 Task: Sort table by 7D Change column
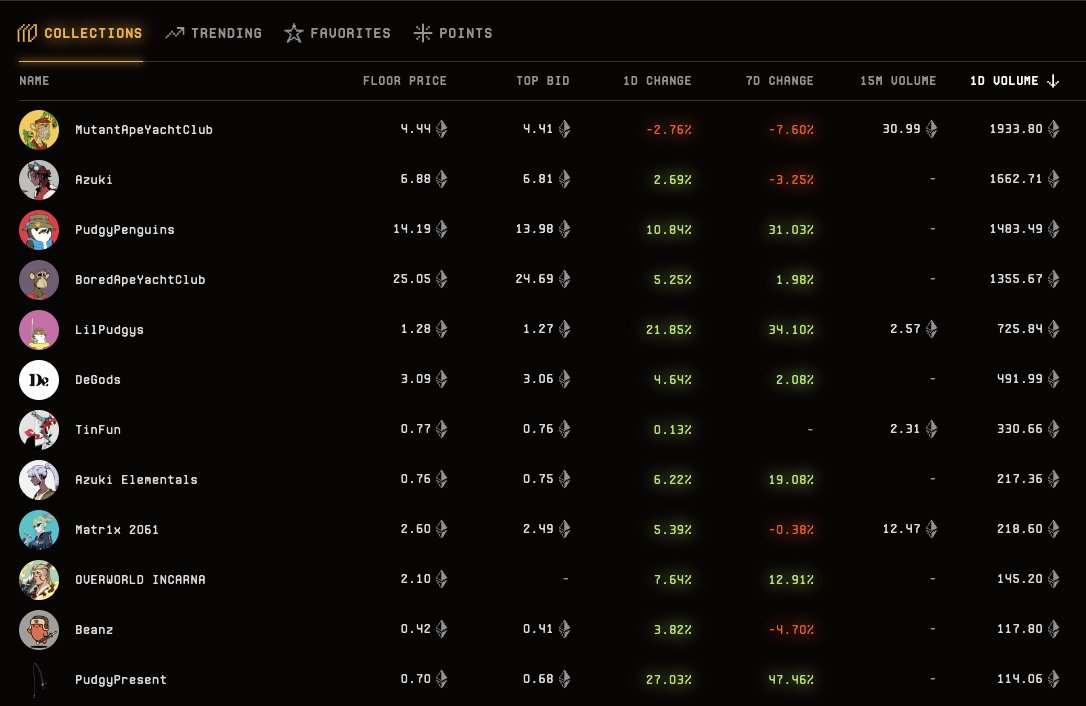[x=779, y=81]
